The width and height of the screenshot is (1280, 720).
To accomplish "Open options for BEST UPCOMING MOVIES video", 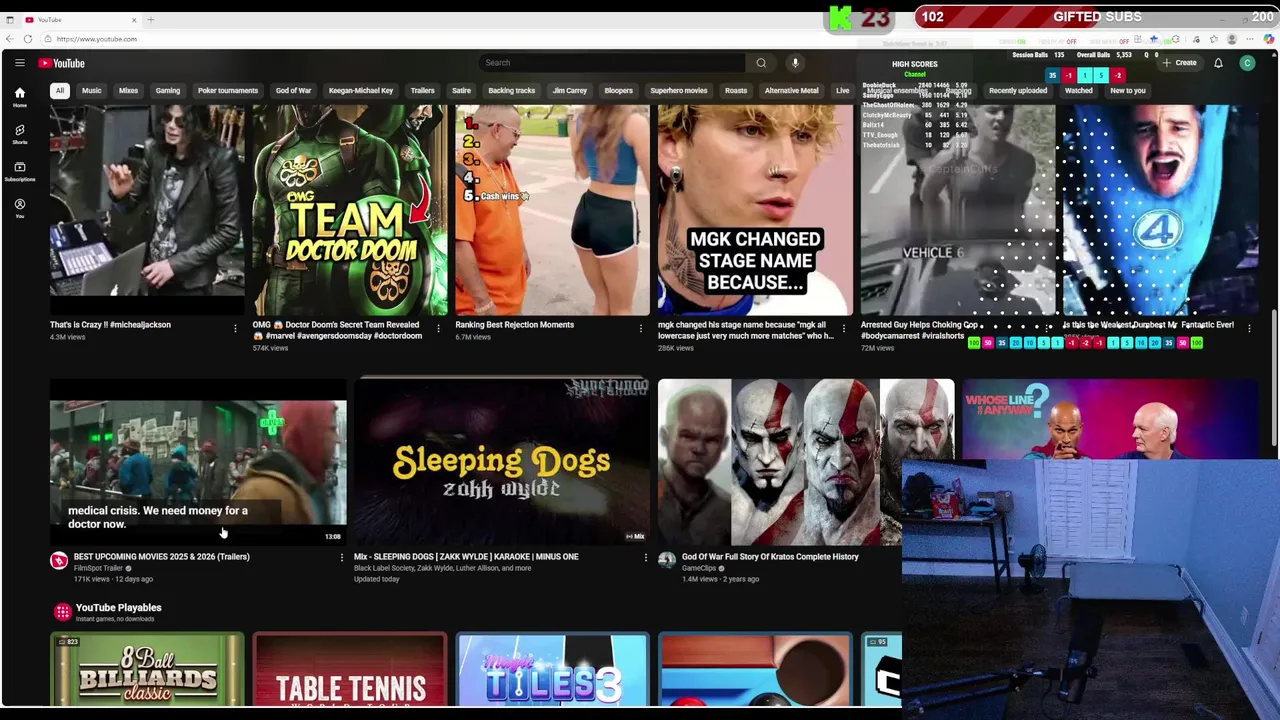I will point(341,558).
